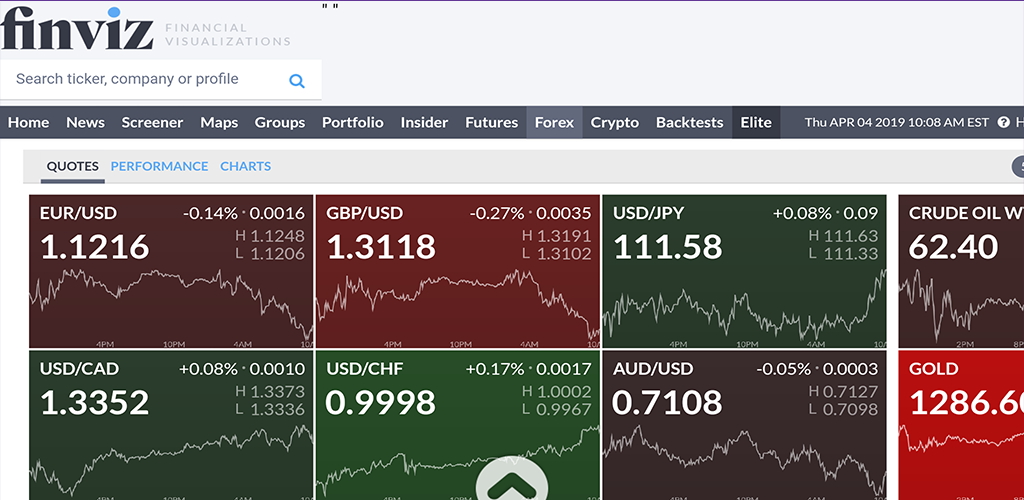Screen dimensions: 1024x500
Task: Switch to the PERFORMANCE tab
Action: [159, 166]
